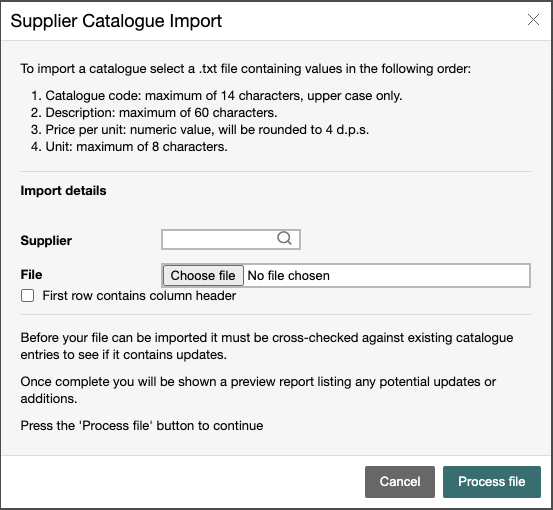Close the Supplier Catalogue Import dialog
The width and height of the screenshot is (553, 510).
click(x=533, y=20)
